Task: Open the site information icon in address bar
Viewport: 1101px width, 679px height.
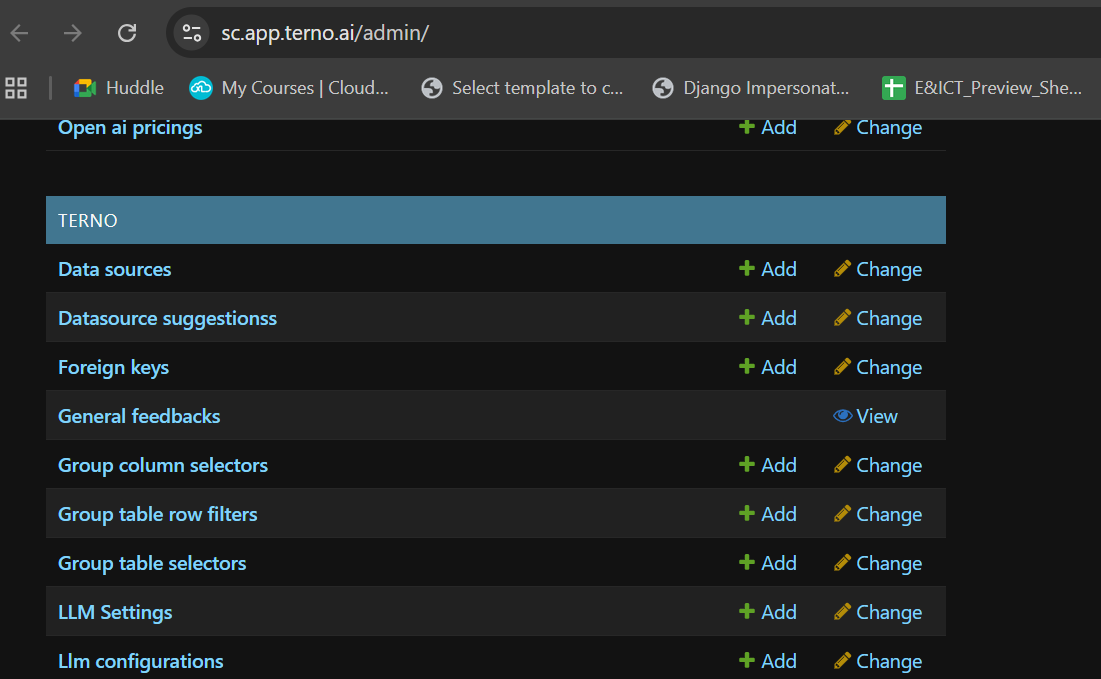Action: (x=192, y=33)
